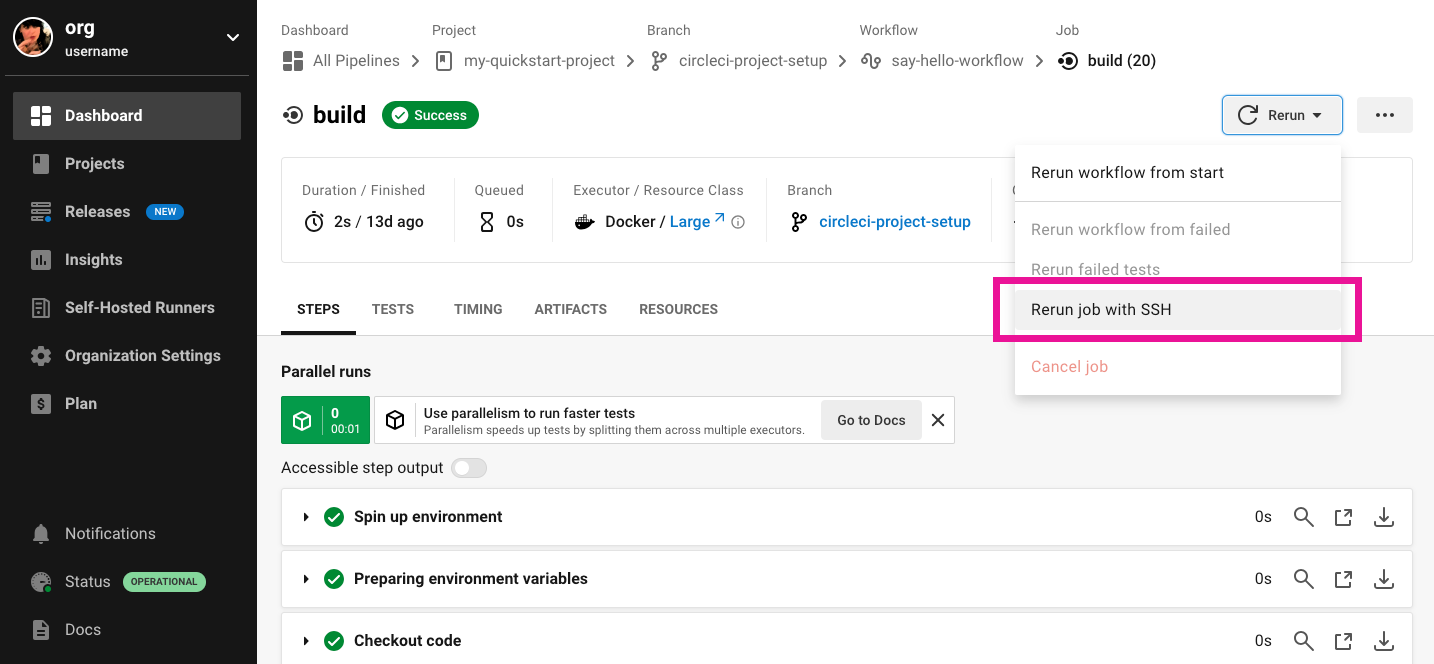
Task: Click the Docs document icon
Action: click(x=41, y=630)
